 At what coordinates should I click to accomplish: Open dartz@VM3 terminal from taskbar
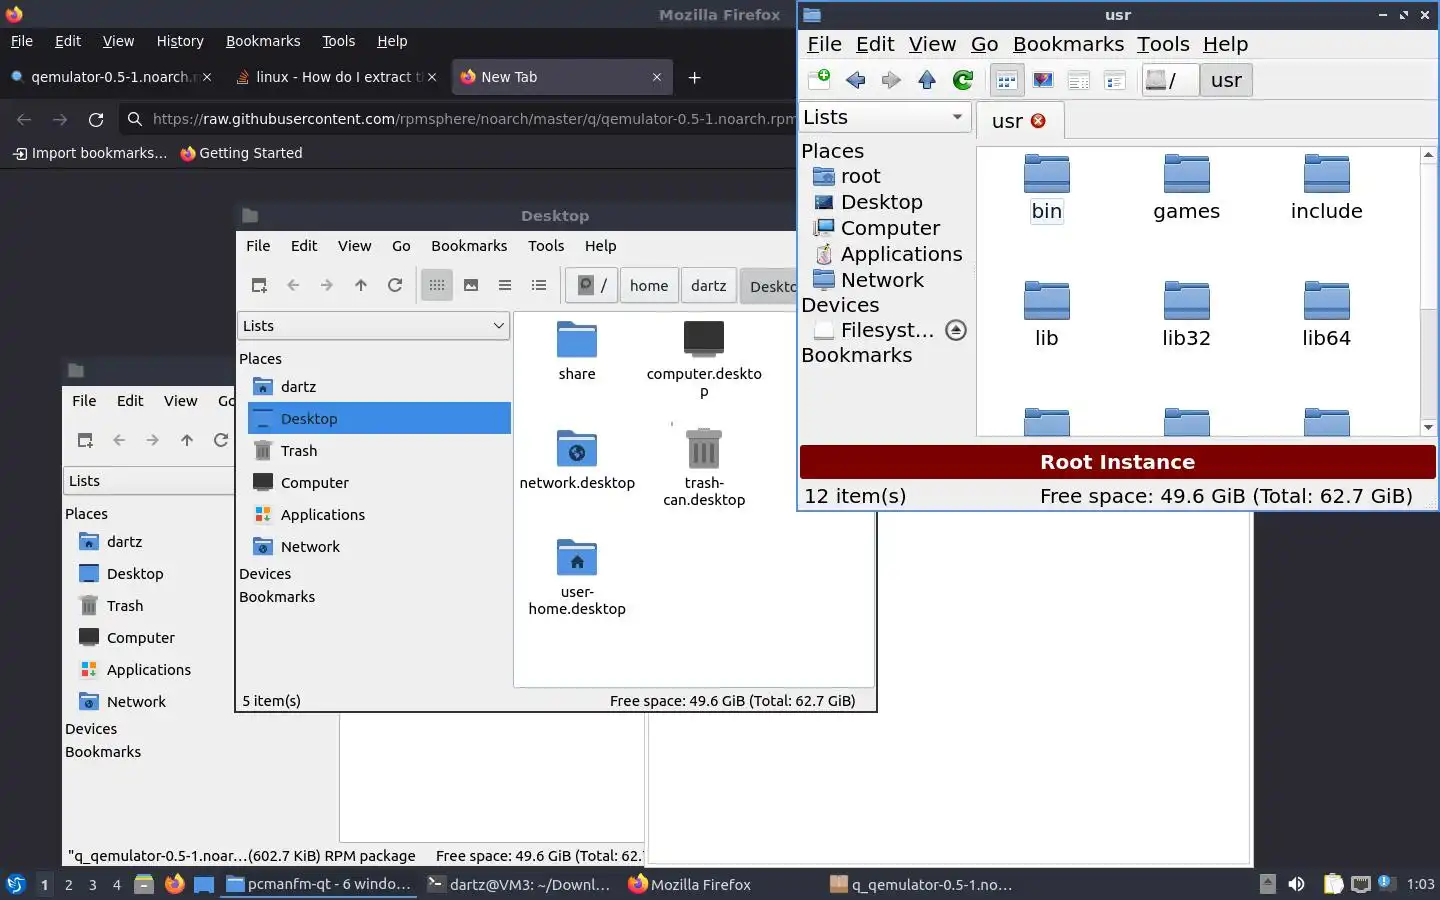[518, 884]
